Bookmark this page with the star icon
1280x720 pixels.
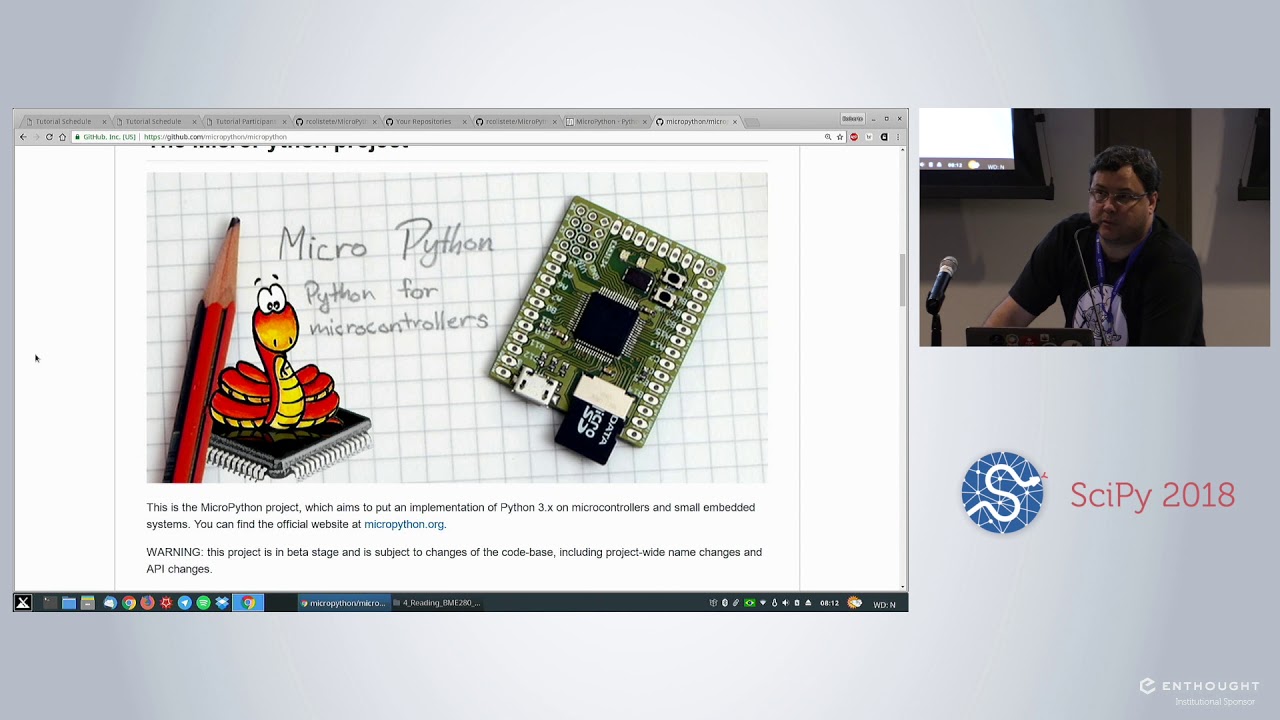[x=840, y=137]
